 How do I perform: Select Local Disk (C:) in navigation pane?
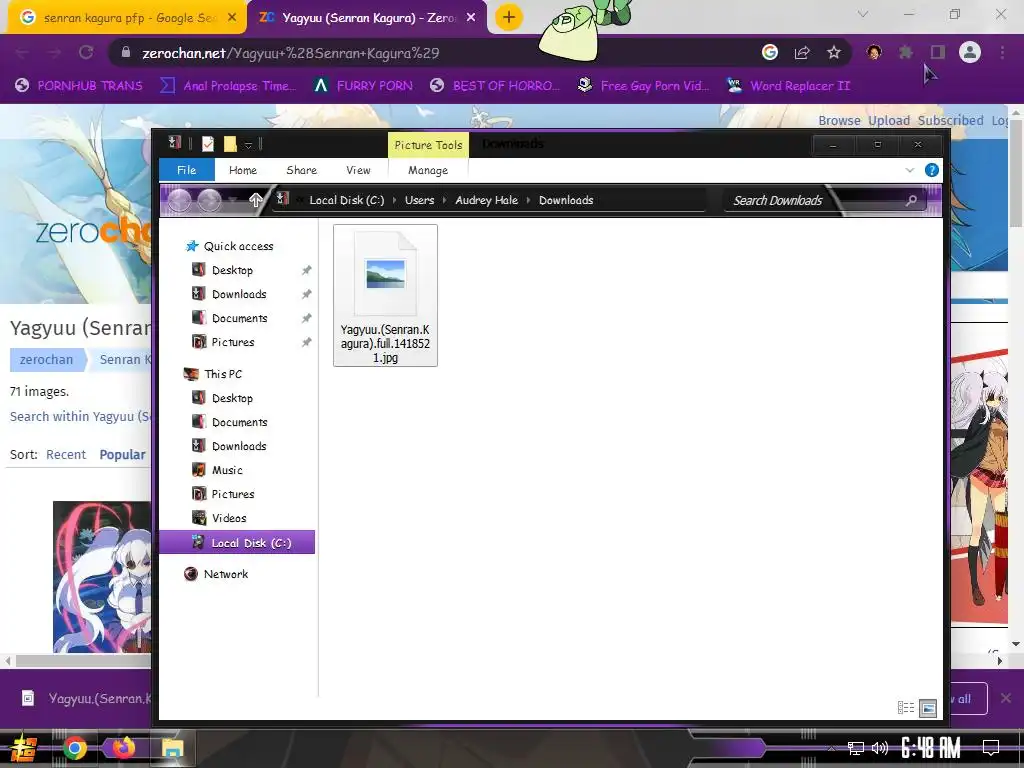[237, 543]
